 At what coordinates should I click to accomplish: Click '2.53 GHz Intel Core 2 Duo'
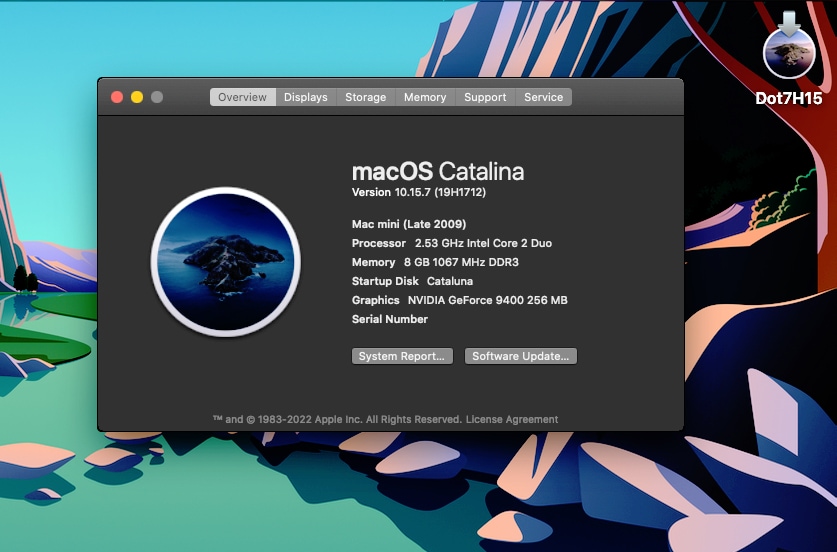point(484,243)
